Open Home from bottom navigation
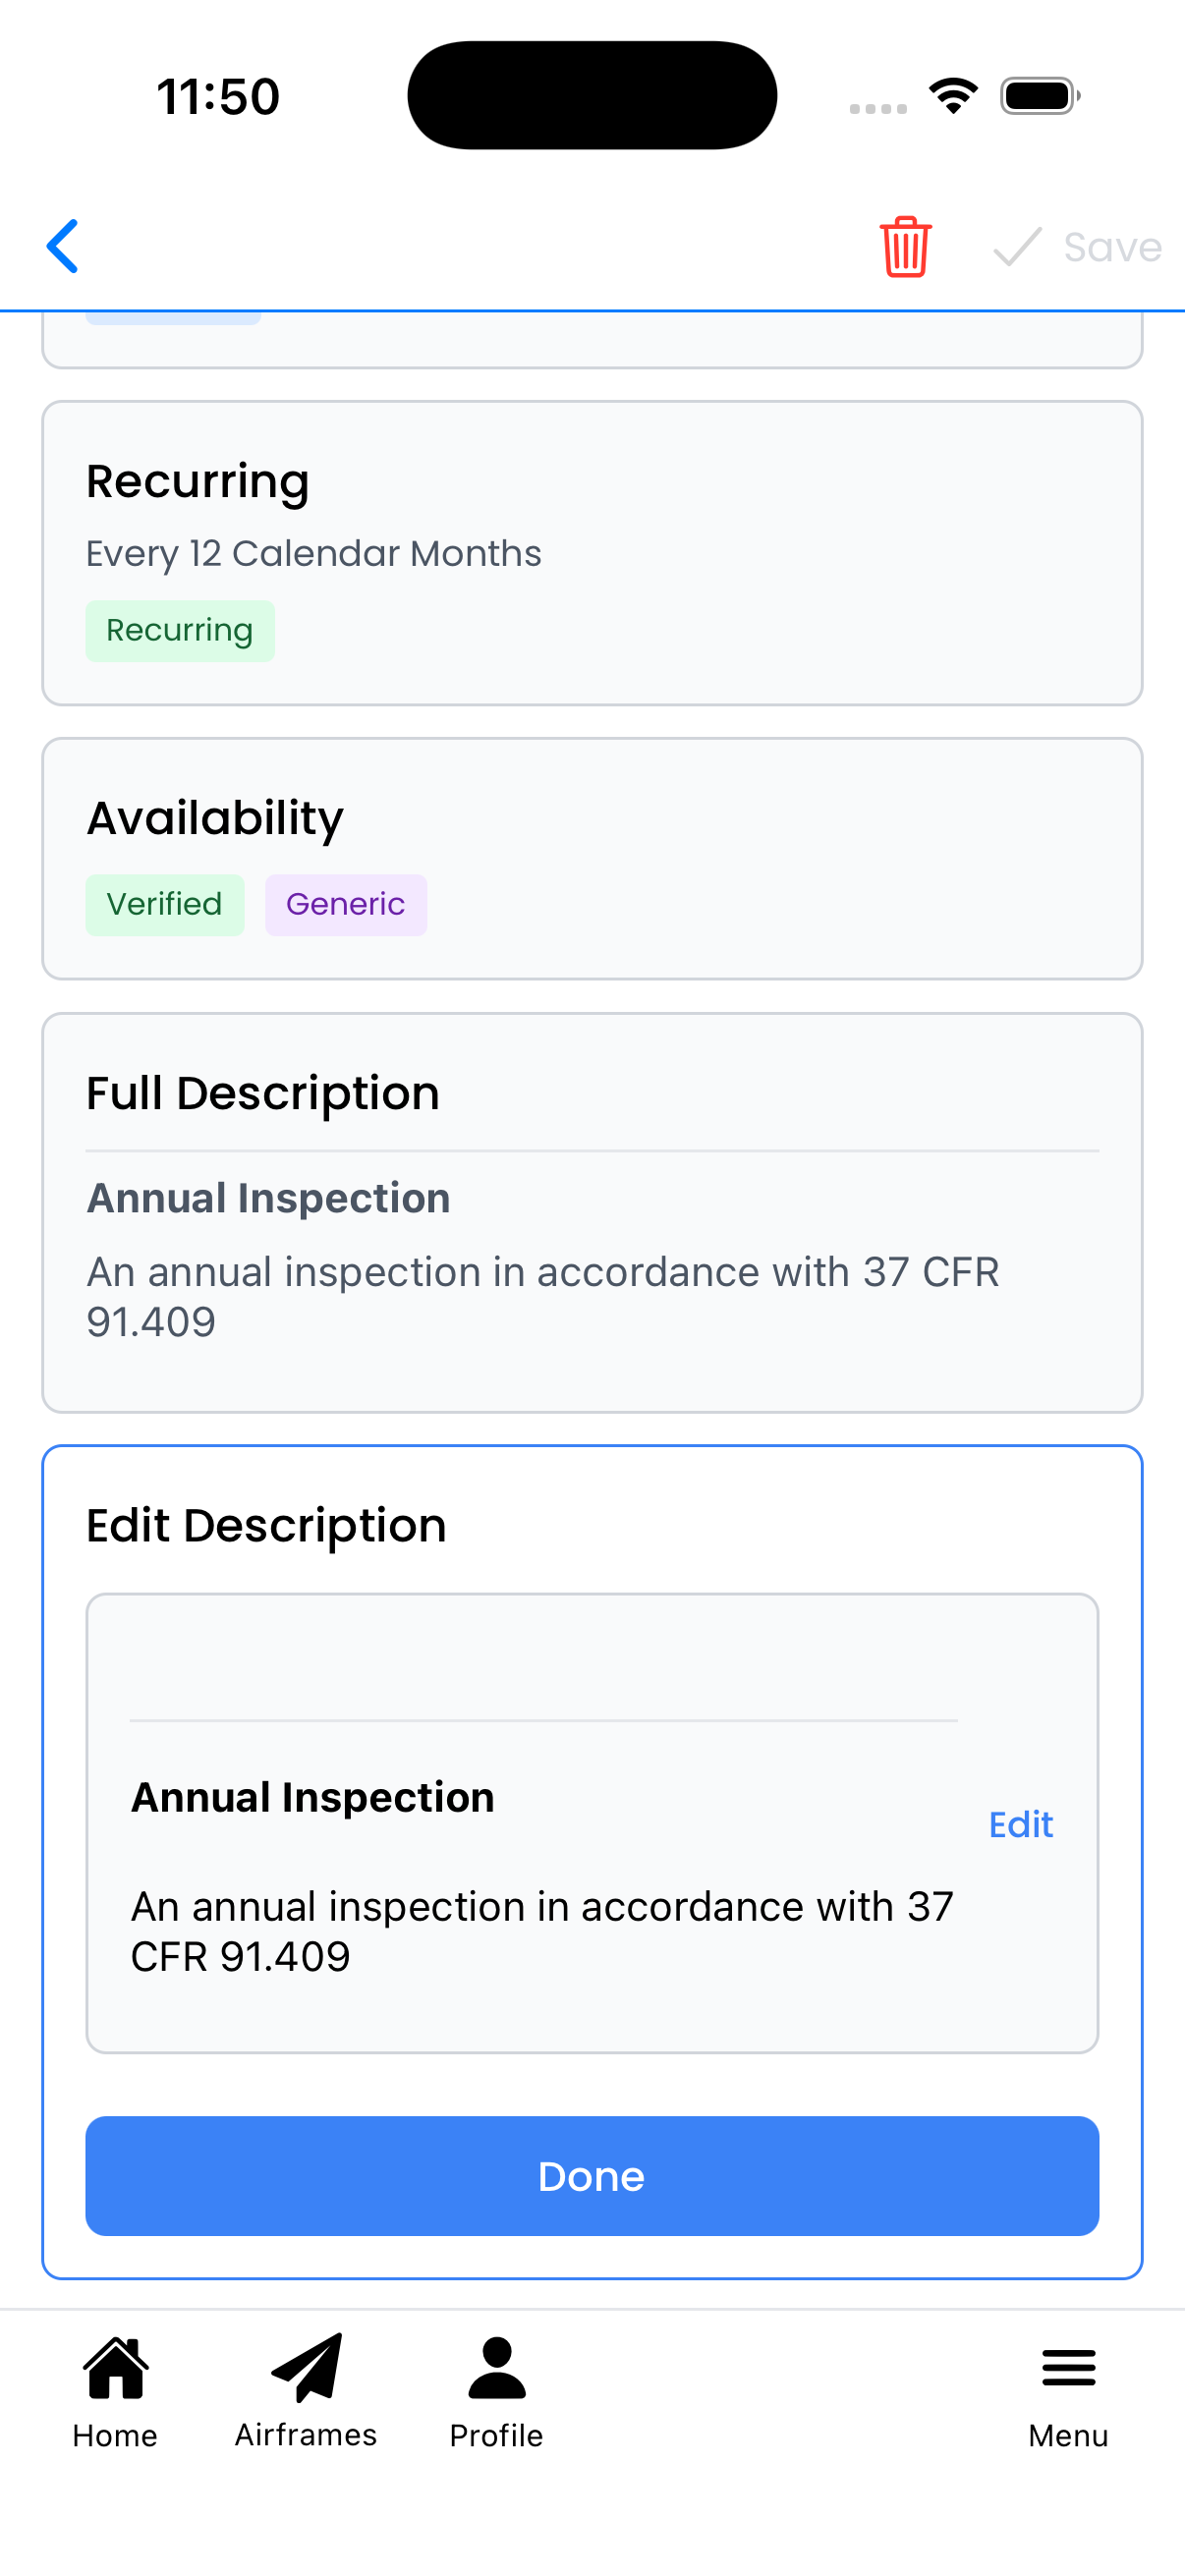1185x2576 pixels. click(115, 2368)
